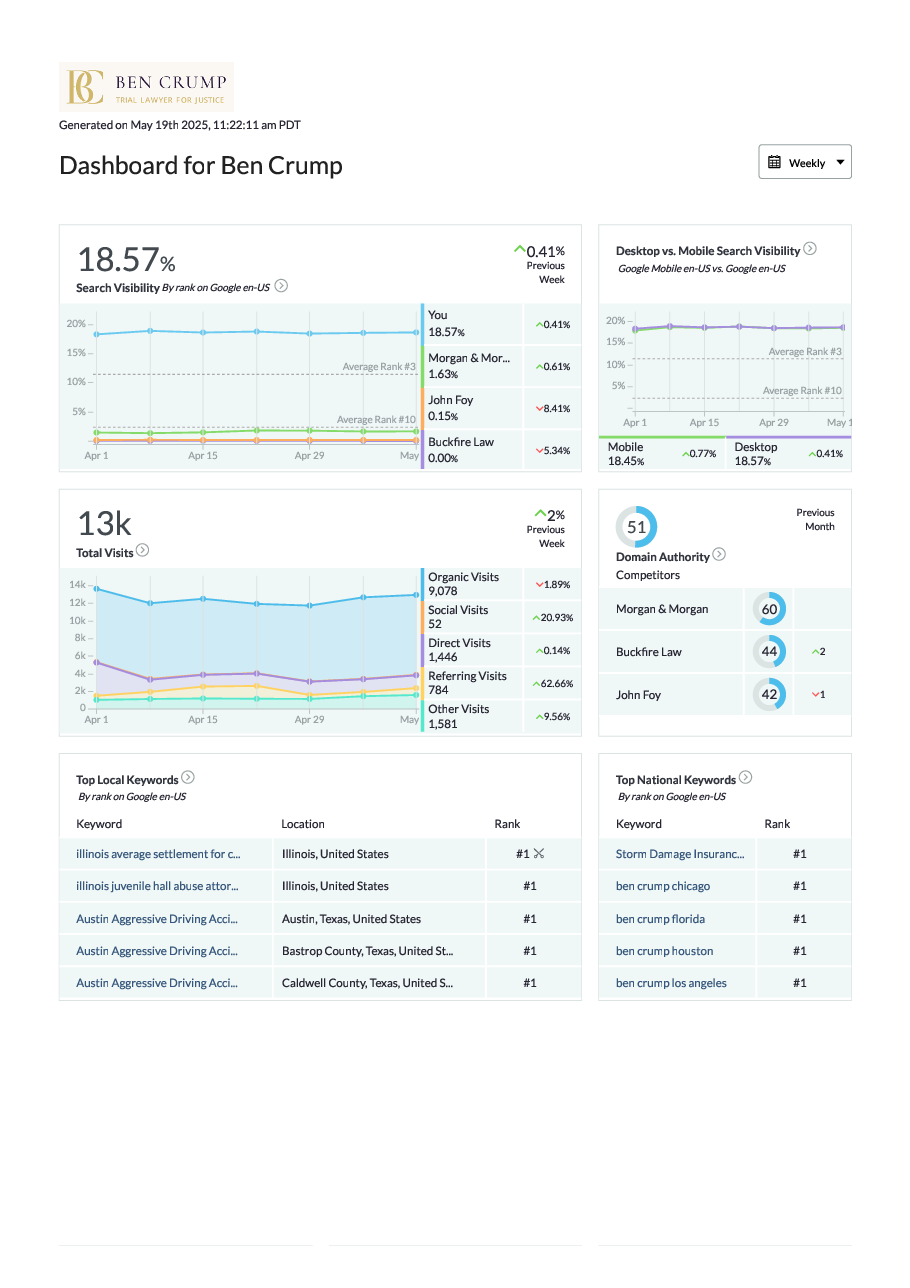Image resolution: width=910 pixels, height=1288 pixels.
Task: Open the Total Visits info icon
Action: pos(143,550)
